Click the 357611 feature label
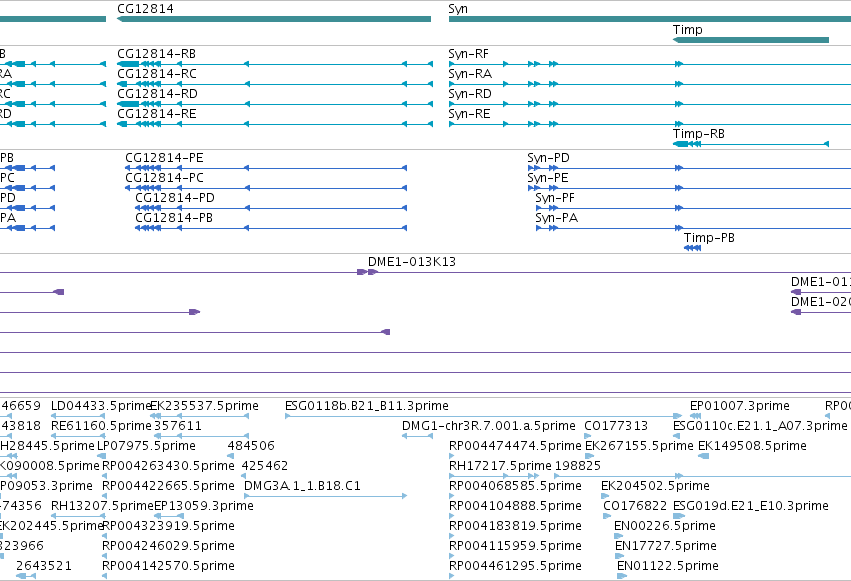851x581 pixels. pos(178,426)
